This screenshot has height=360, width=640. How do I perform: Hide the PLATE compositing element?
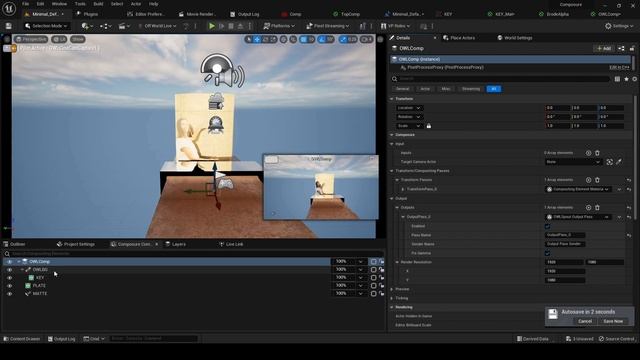pos(9,286)
